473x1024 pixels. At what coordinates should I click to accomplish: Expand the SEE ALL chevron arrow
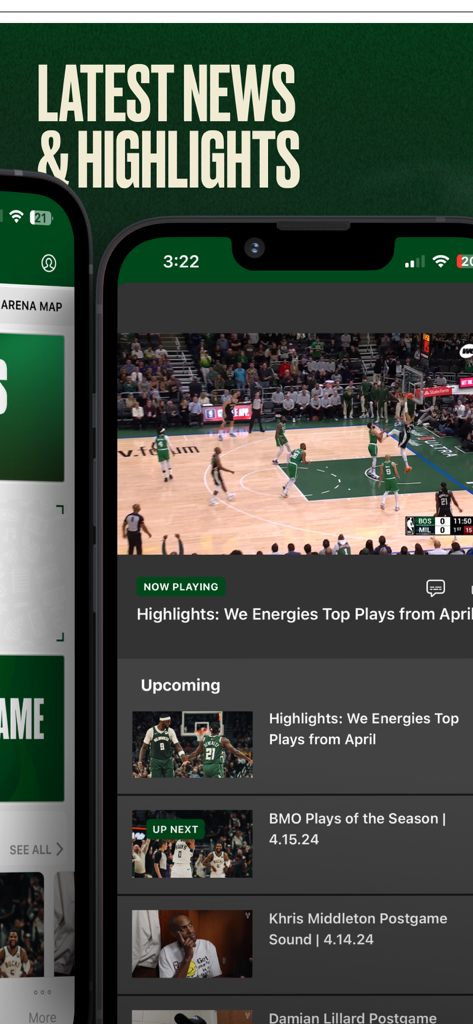tap(59, 849)
